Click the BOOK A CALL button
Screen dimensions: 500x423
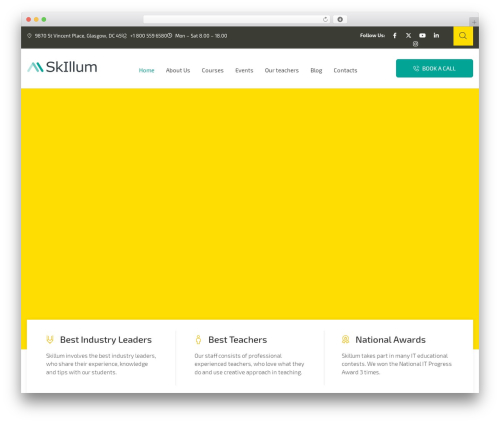tap(434, 68)
